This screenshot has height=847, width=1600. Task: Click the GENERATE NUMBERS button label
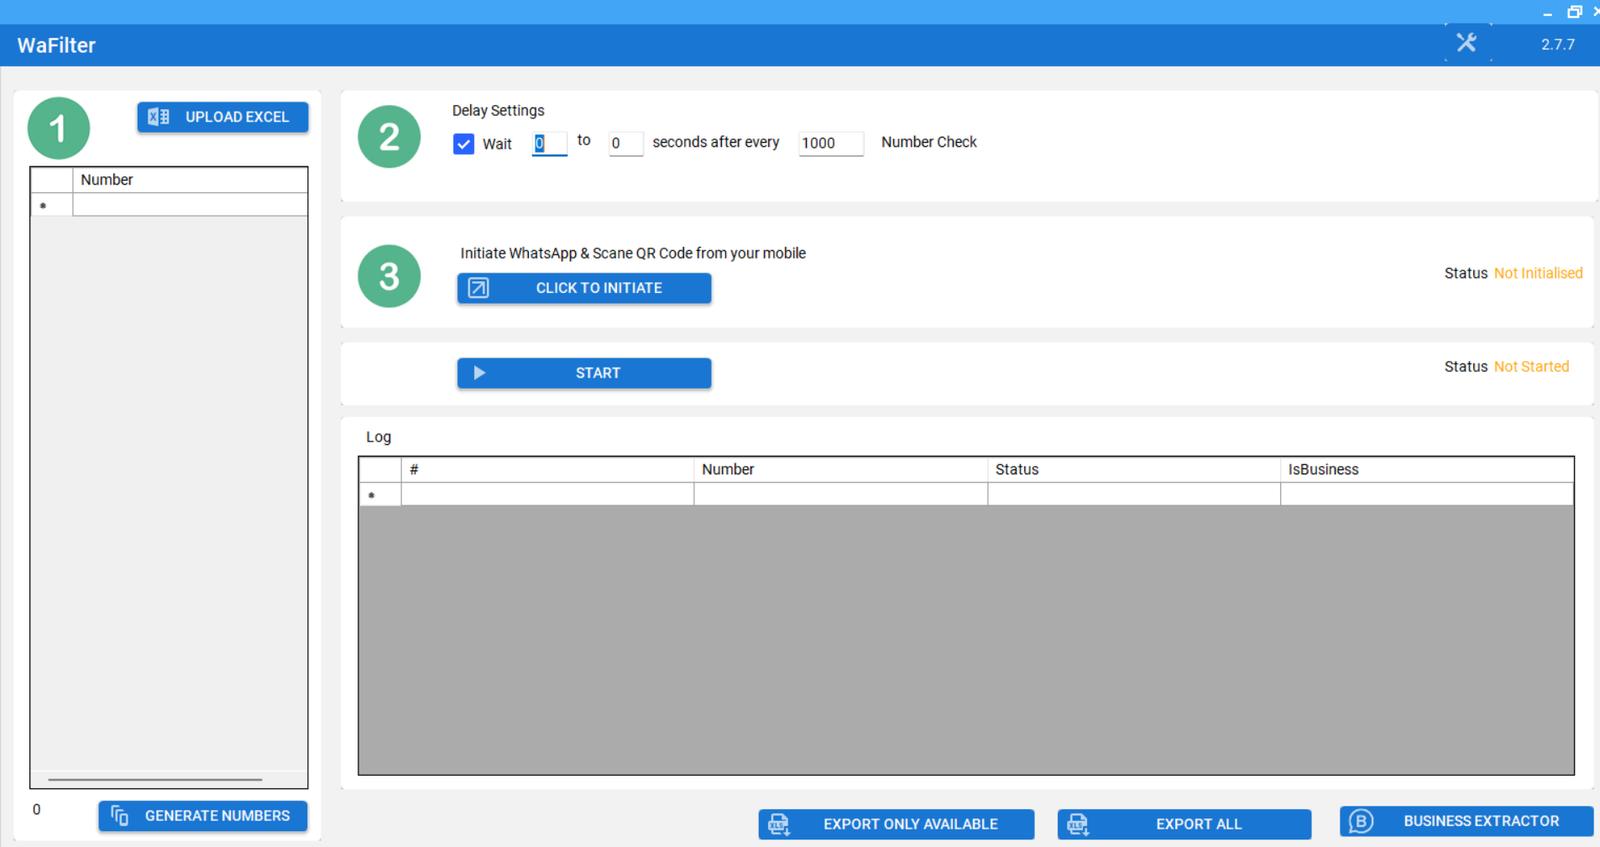click(x=217, y=816)
